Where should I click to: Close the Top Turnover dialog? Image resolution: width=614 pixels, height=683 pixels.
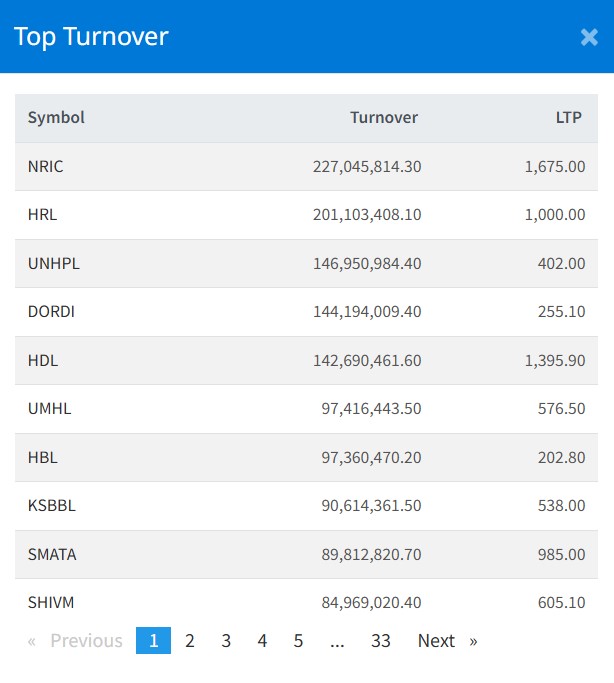coord(589,37)
